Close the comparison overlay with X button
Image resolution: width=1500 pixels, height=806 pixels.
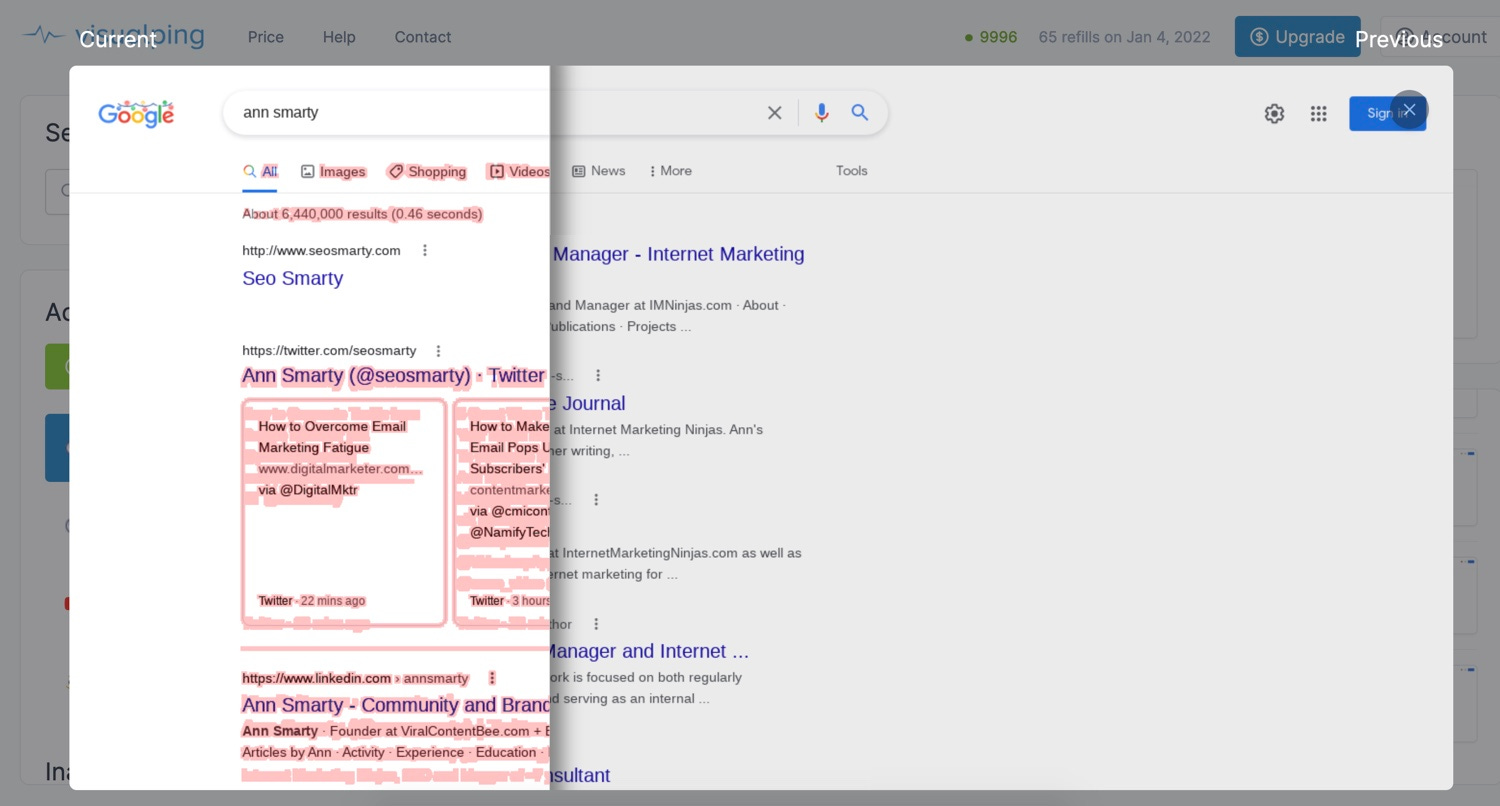[x=1409, y=110]
